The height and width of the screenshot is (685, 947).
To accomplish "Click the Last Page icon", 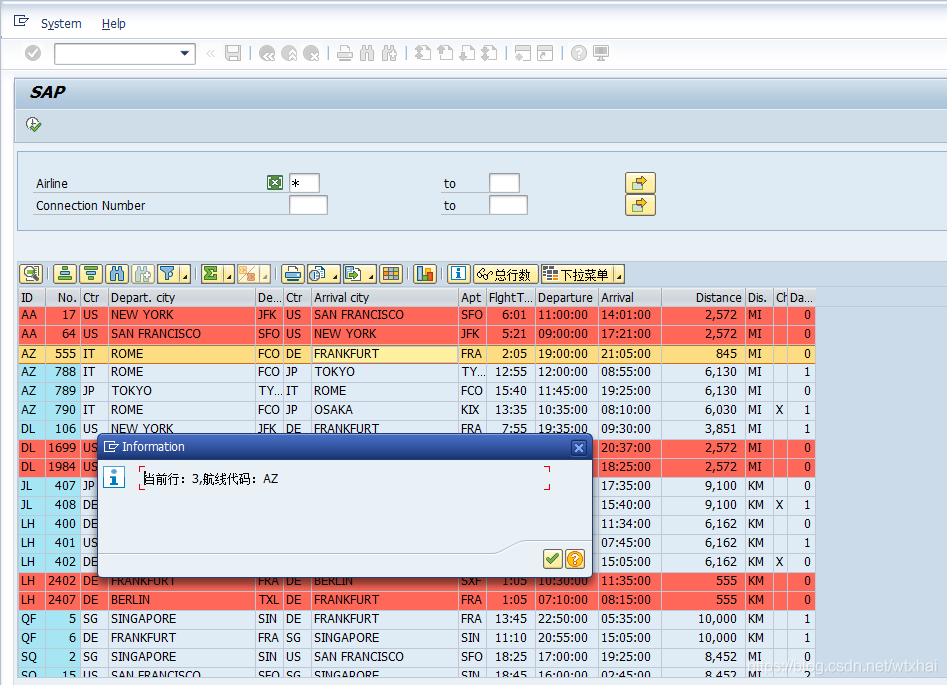I will (x=489, y=53).
